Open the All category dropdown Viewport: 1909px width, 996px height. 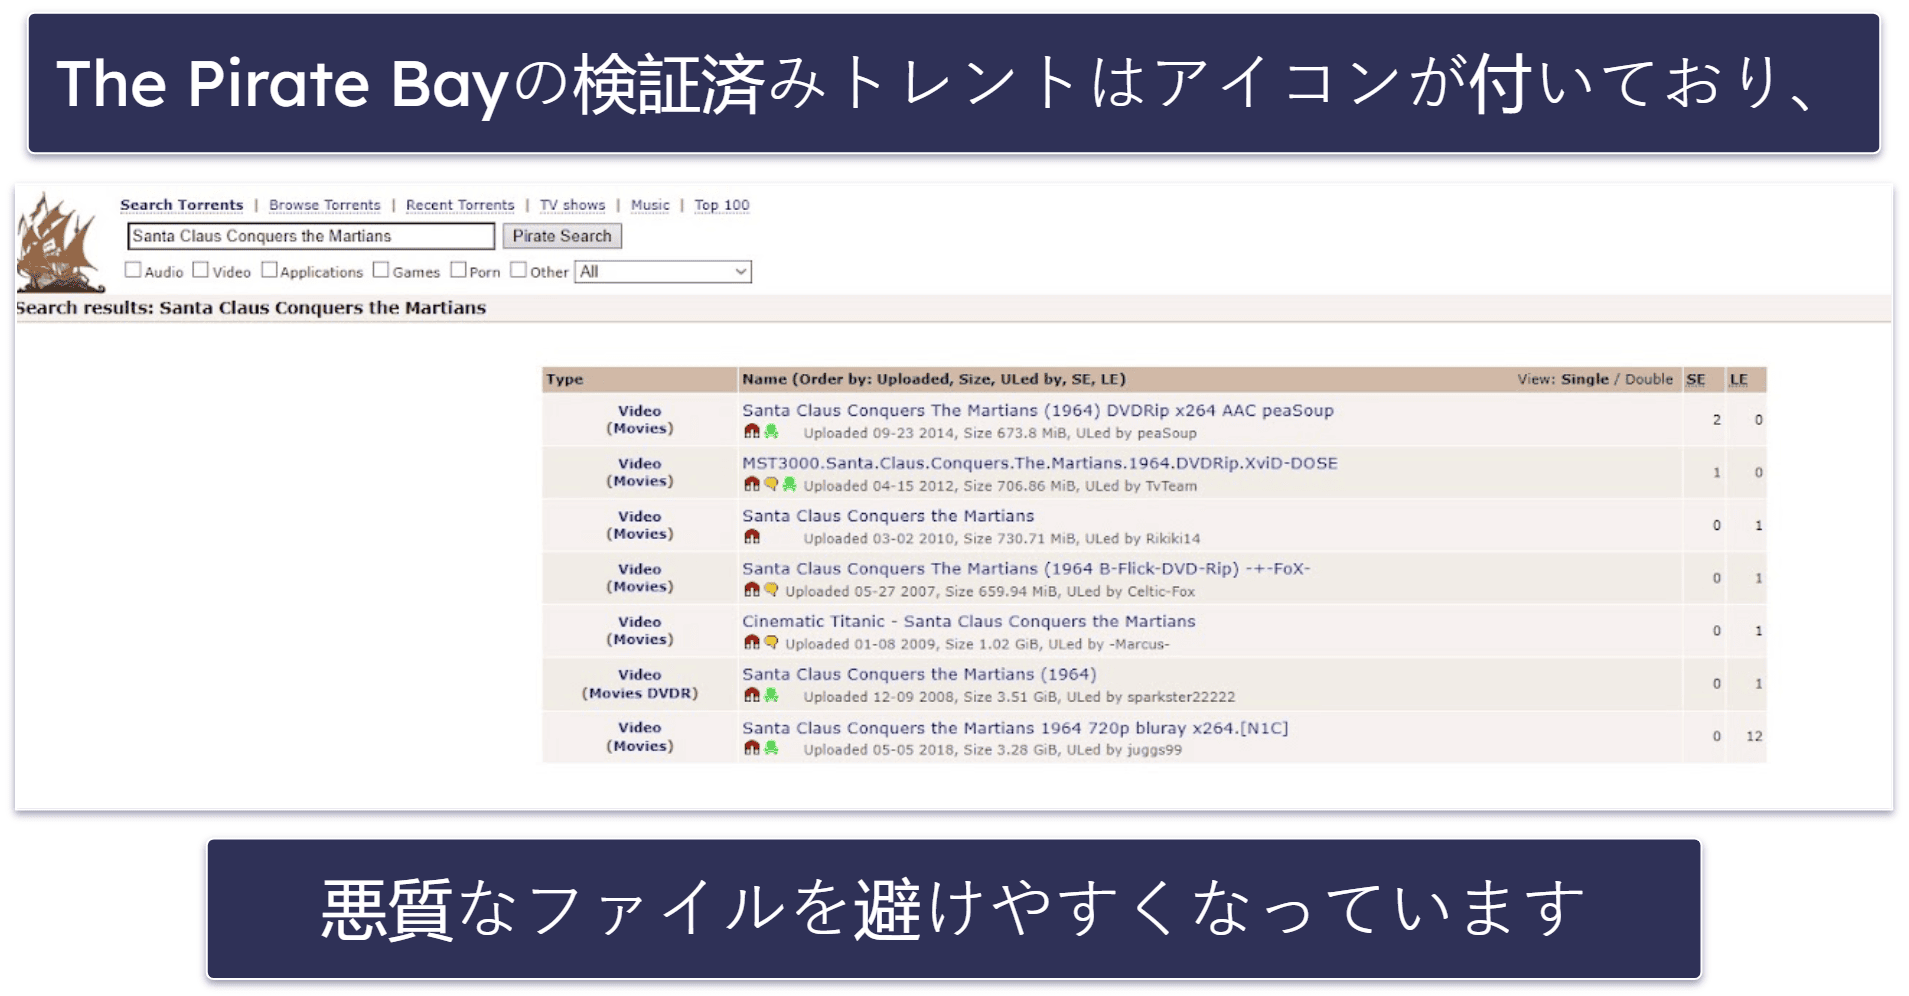pos(663,272)
